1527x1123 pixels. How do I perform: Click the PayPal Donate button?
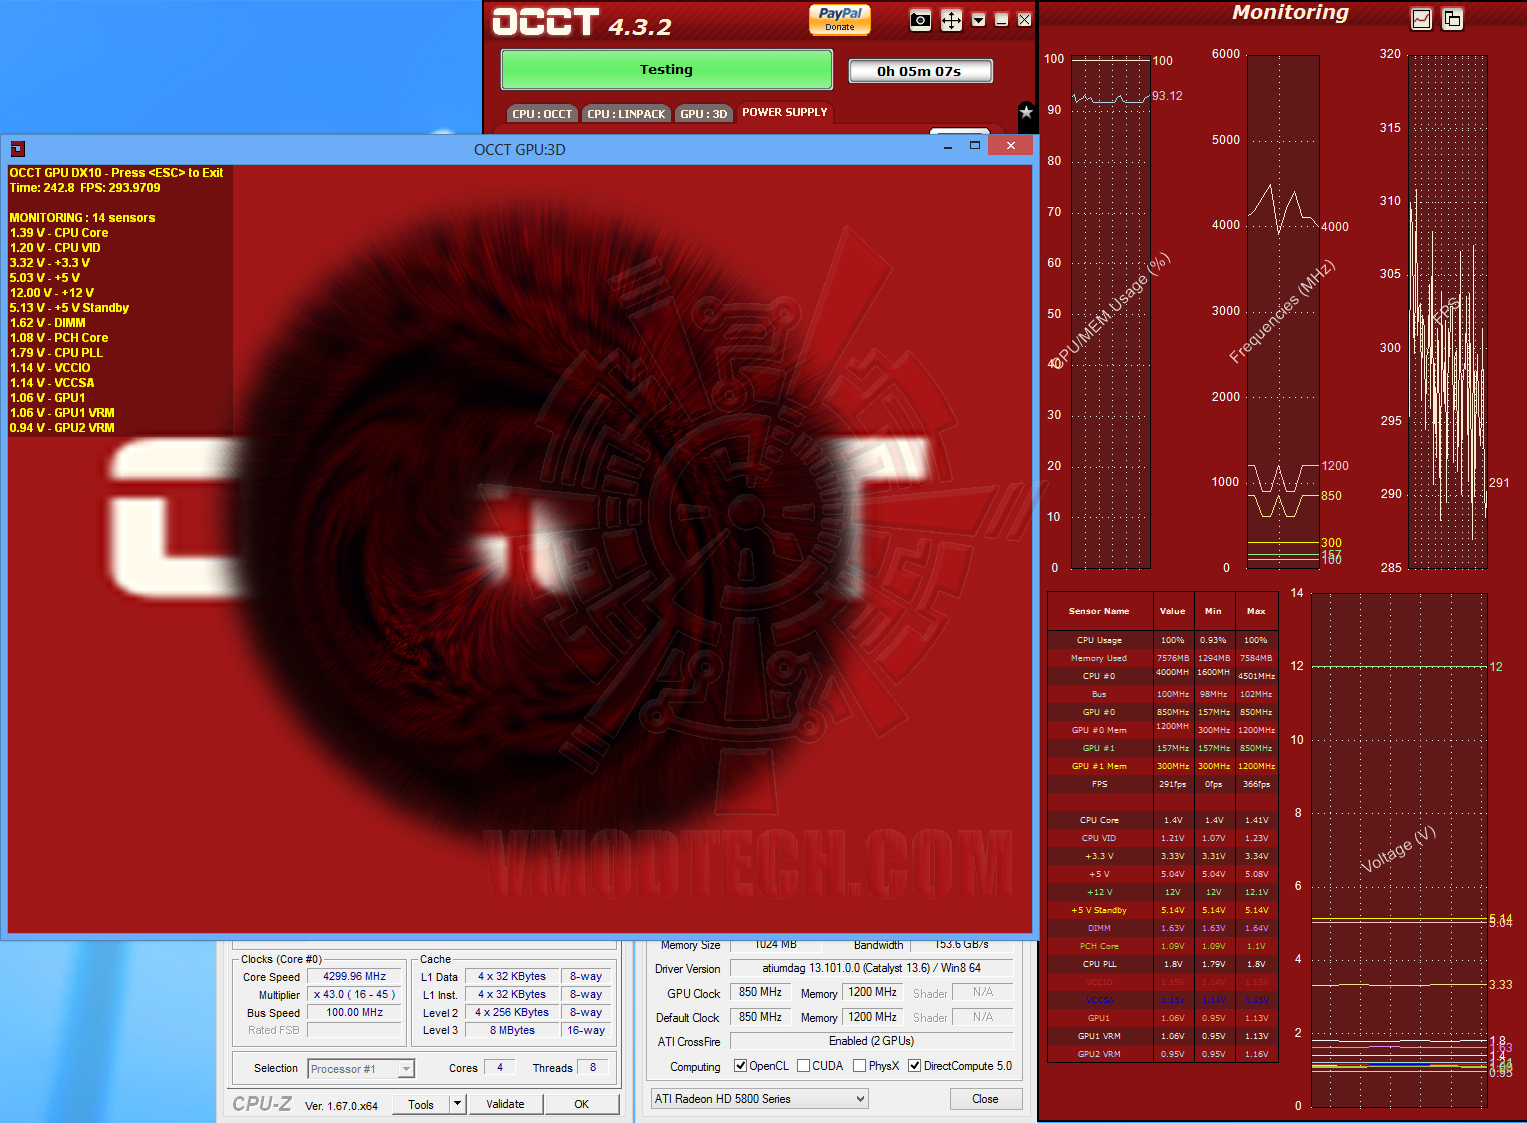pyautogui.click(x=840, y=19)
